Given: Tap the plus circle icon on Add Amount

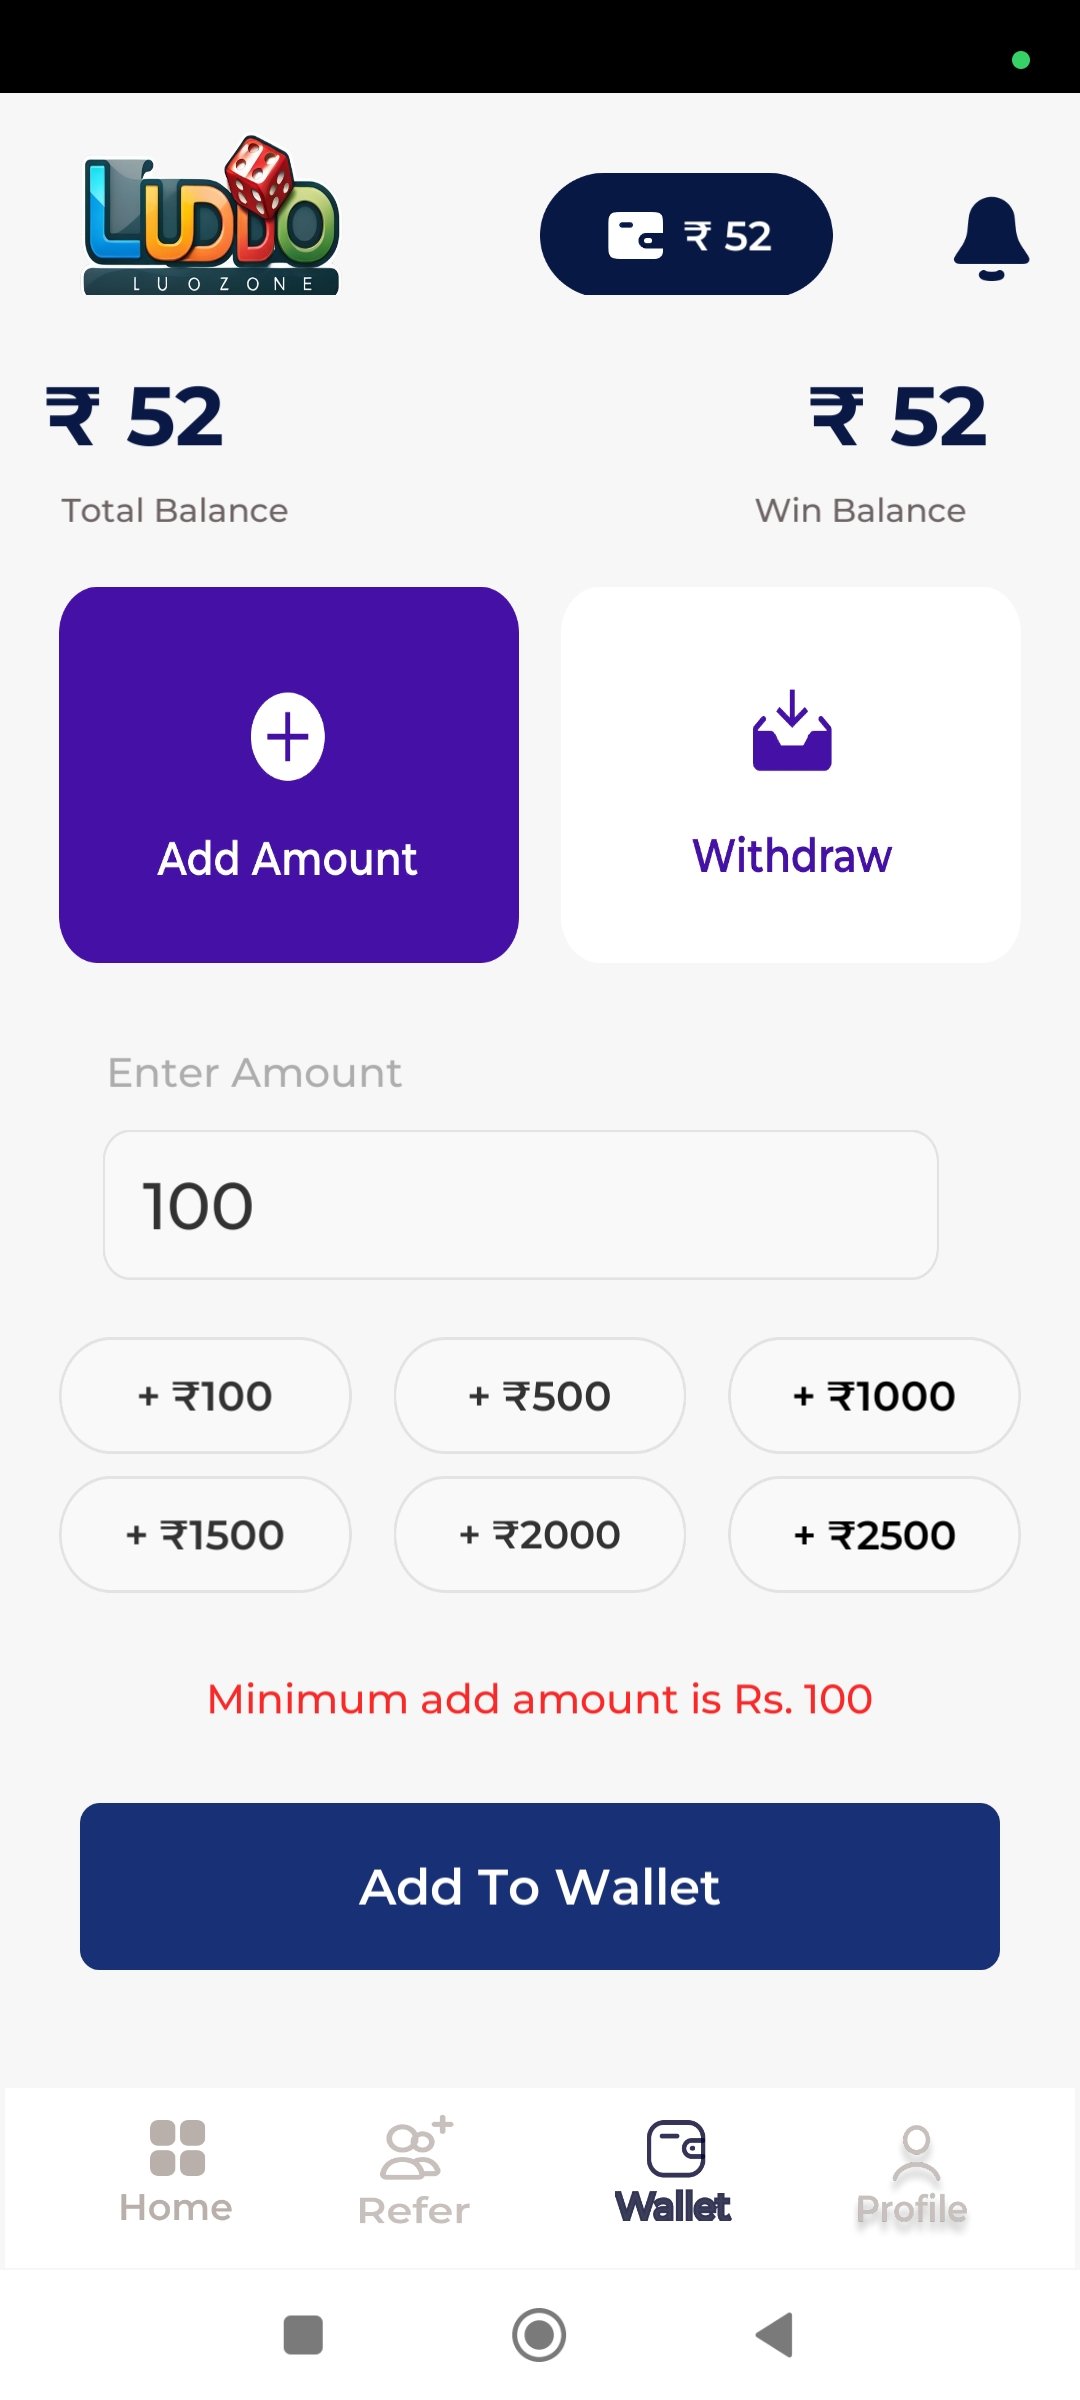Looking at the screenshot, I should [x=288, y=737].
